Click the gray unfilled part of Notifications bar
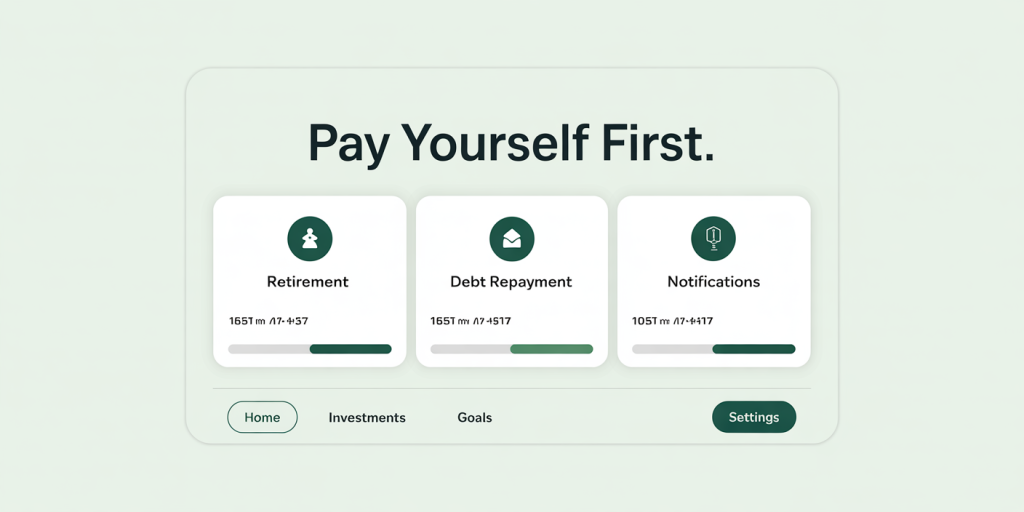 (x=673, y=349)
